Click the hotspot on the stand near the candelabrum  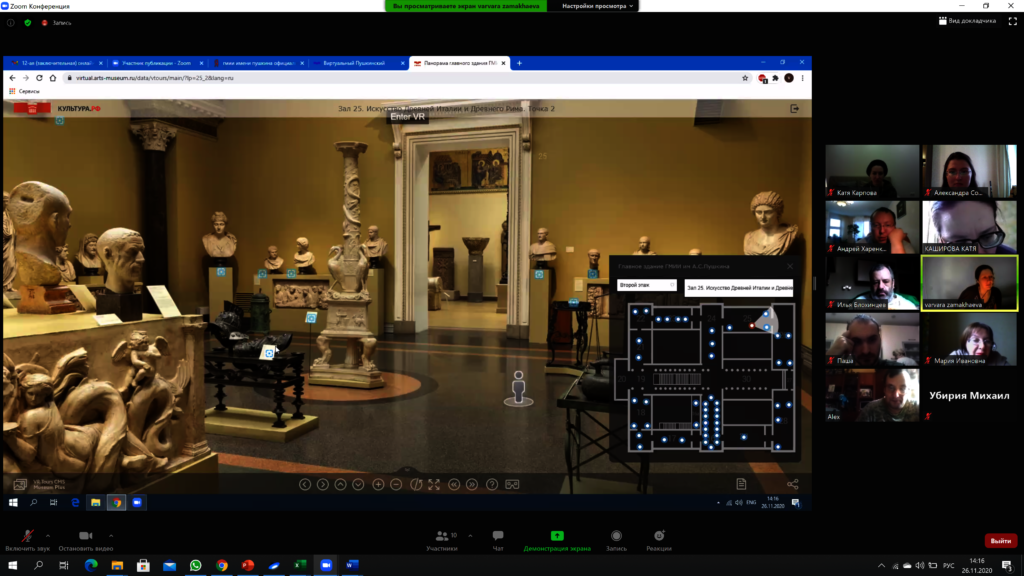tap(311, 318)
